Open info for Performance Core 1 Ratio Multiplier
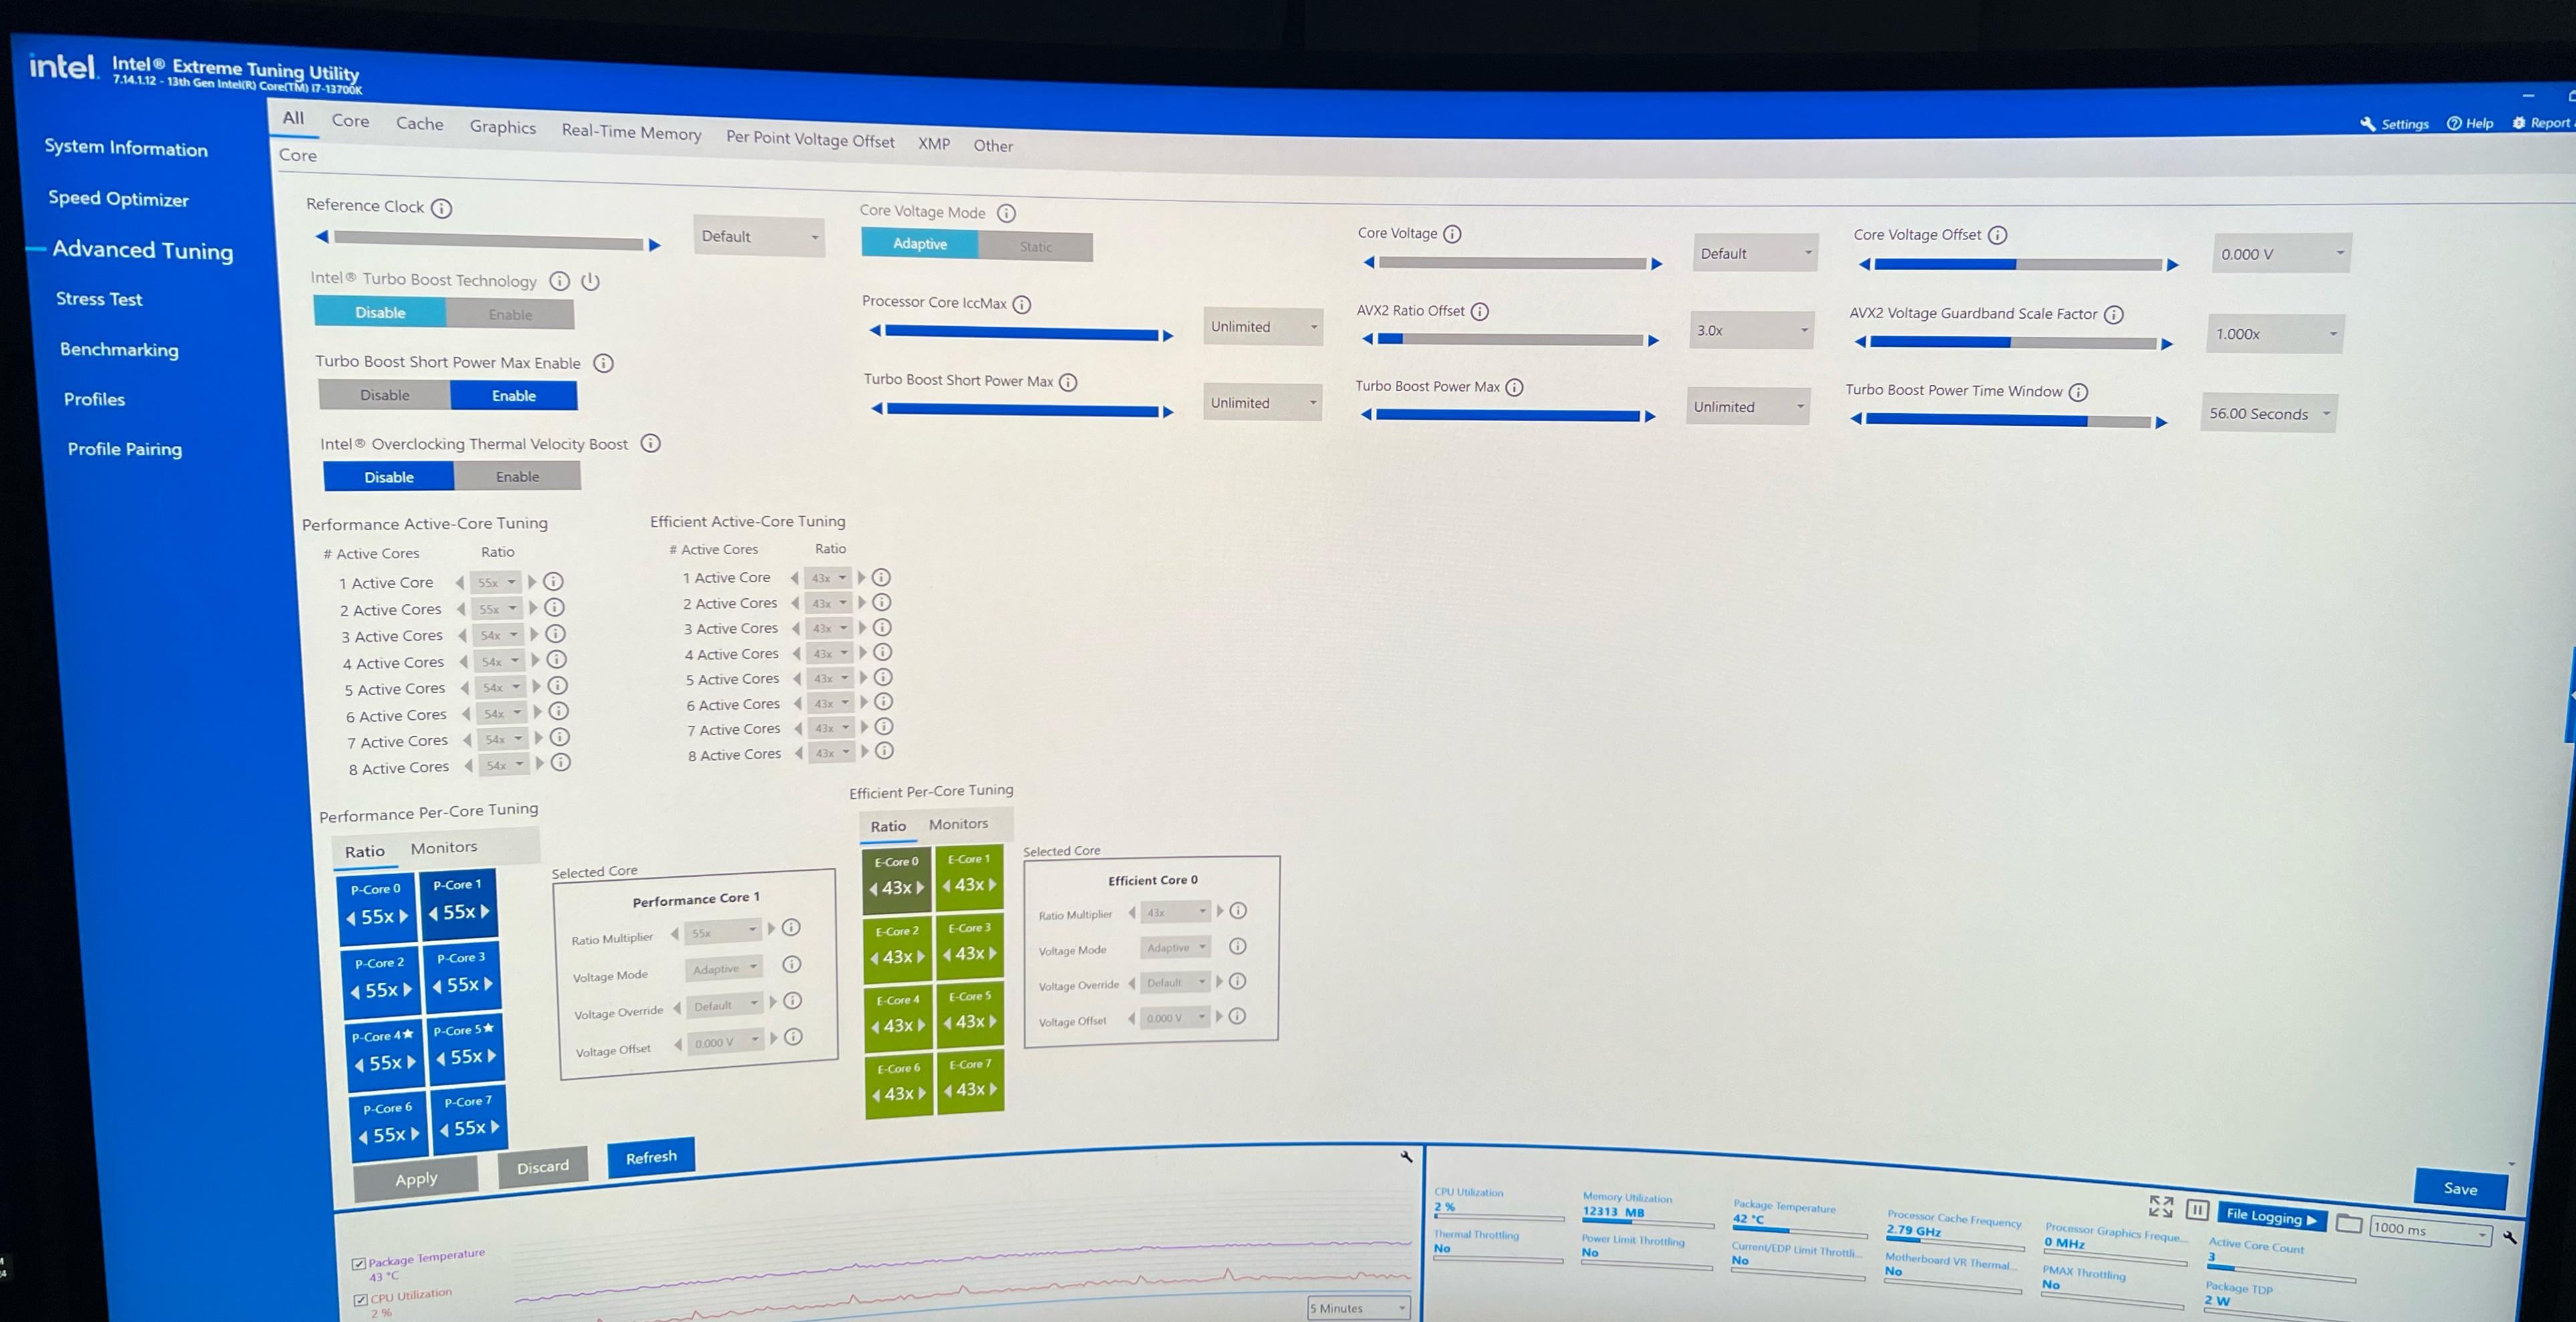This screenshot has width=2576, height=1322. pos(791,927)
